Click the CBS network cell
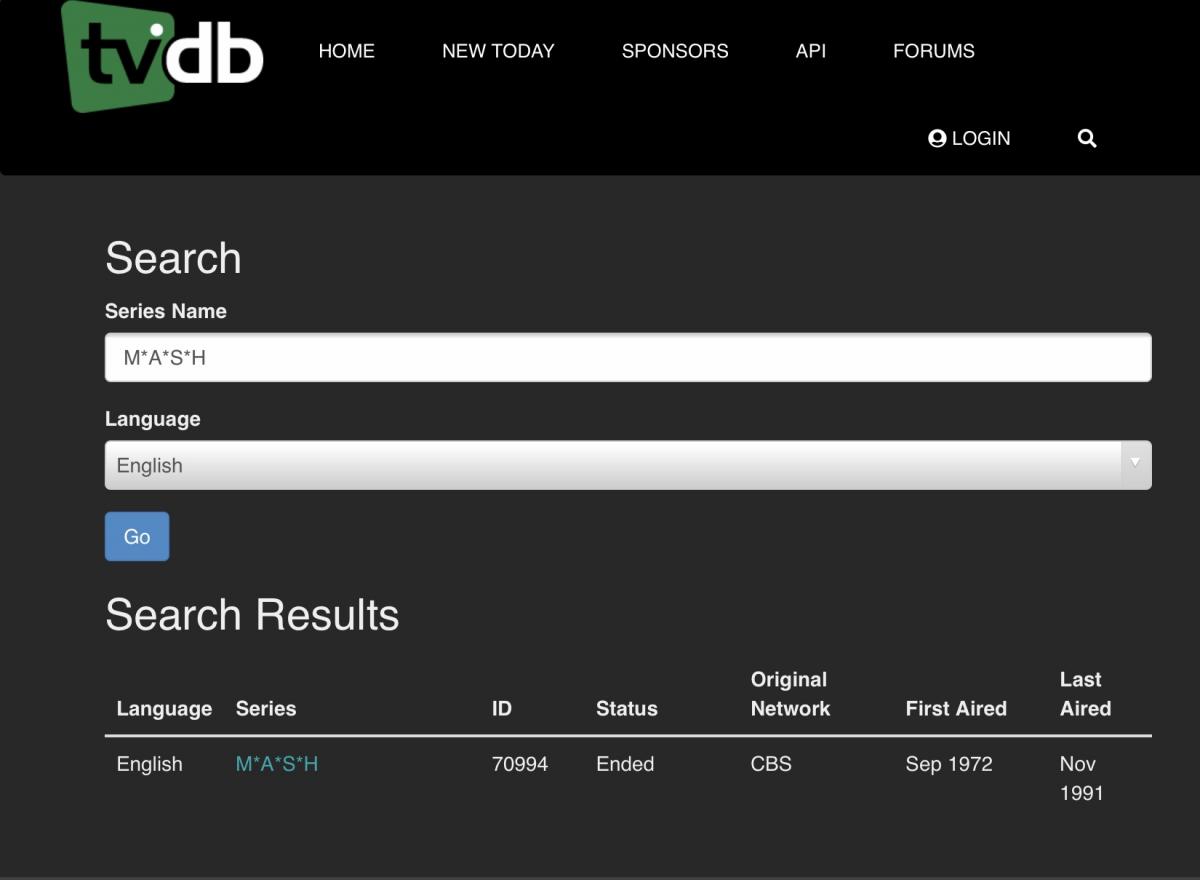Image resolution: width=1200 pixels, height=880 pixels. pos(771,764)
